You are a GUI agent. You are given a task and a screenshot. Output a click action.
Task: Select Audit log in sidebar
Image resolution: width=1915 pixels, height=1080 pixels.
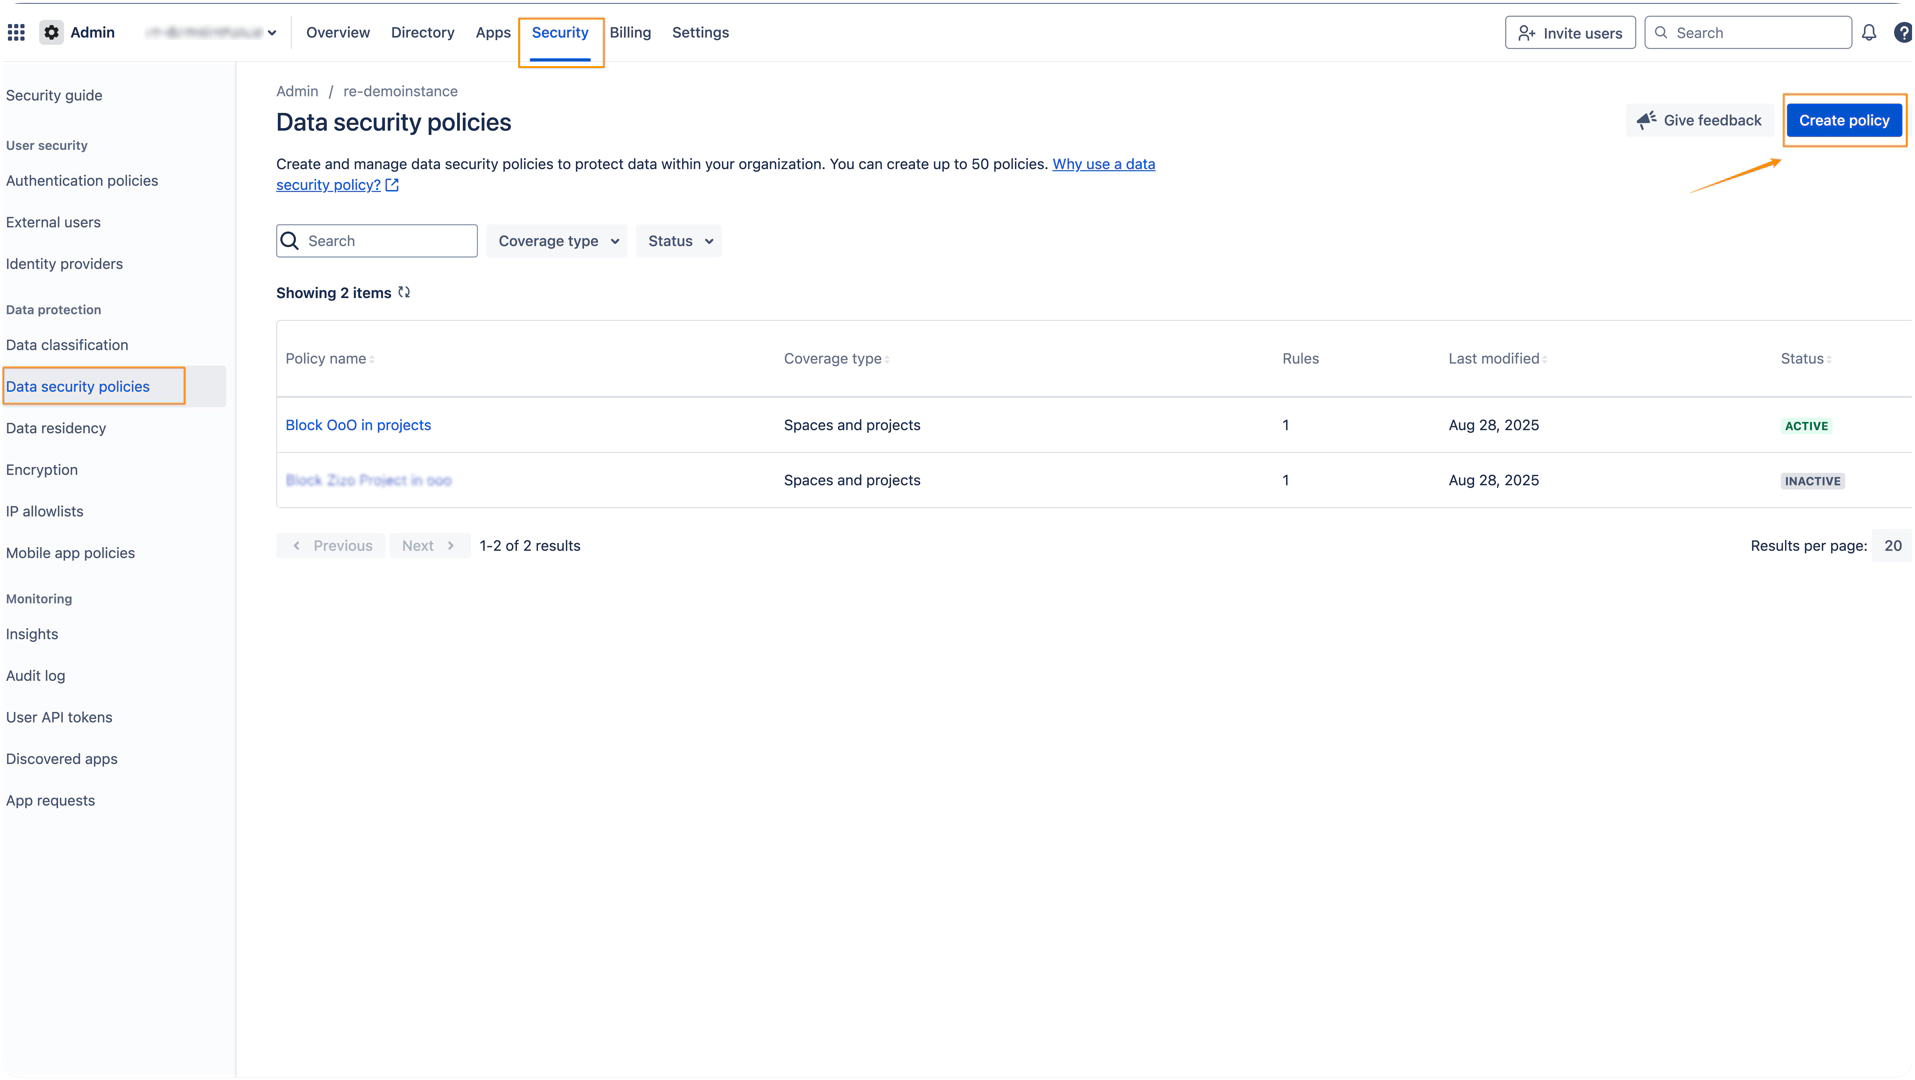pos(36,676)
